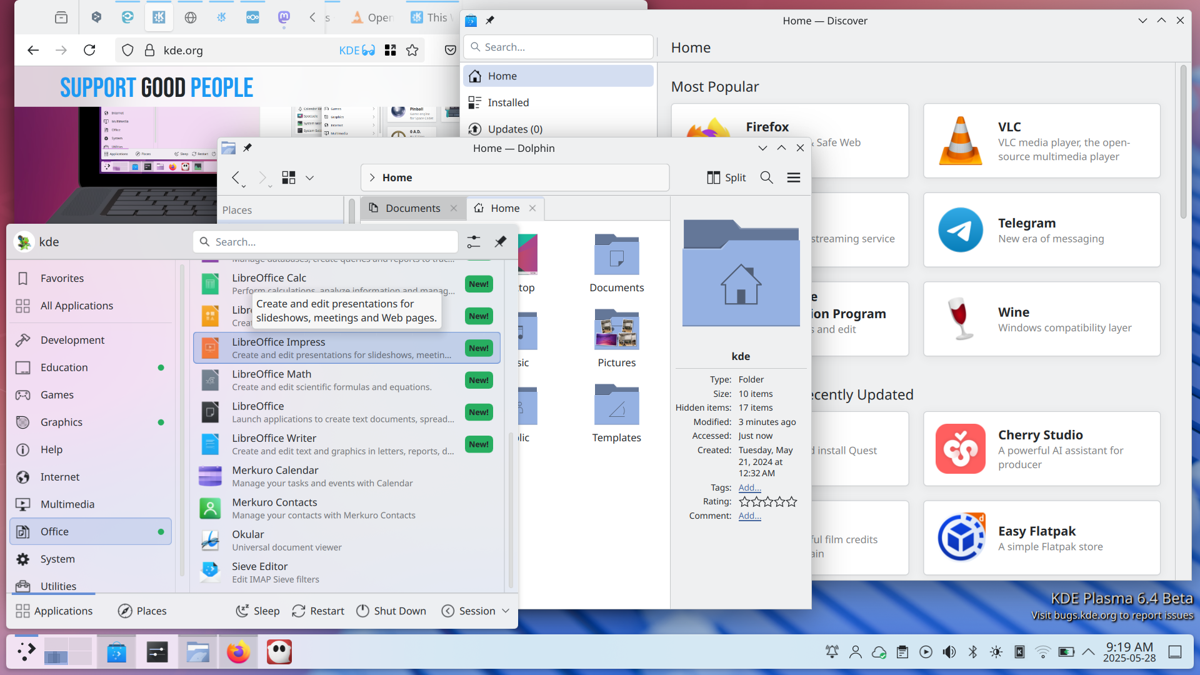Toggle Split view in Dolphin
Screen dimensions: 1200x675
[x=726, y=177]
